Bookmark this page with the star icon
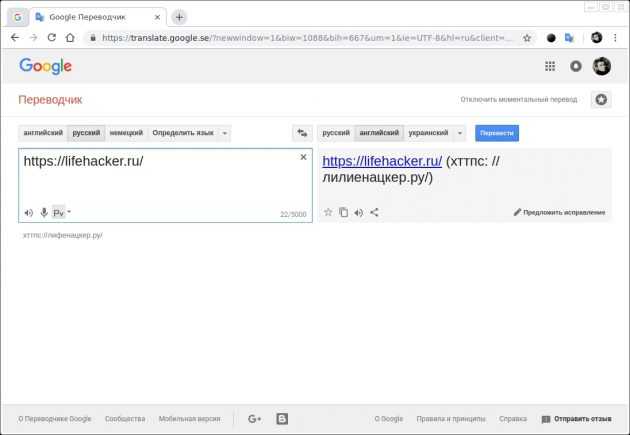 527,38
